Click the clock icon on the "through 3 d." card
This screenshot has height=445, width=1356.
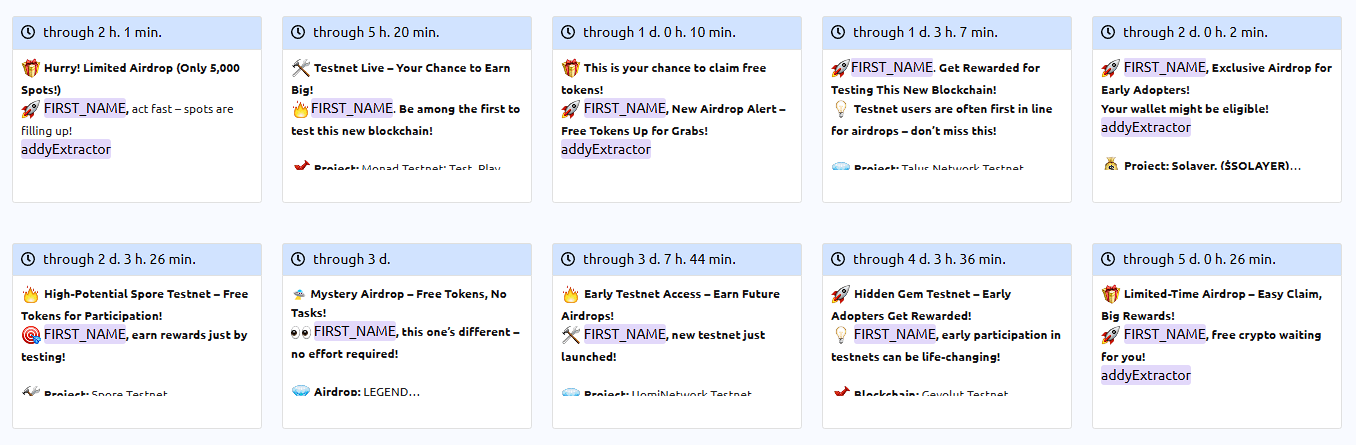tap(298, 259)
